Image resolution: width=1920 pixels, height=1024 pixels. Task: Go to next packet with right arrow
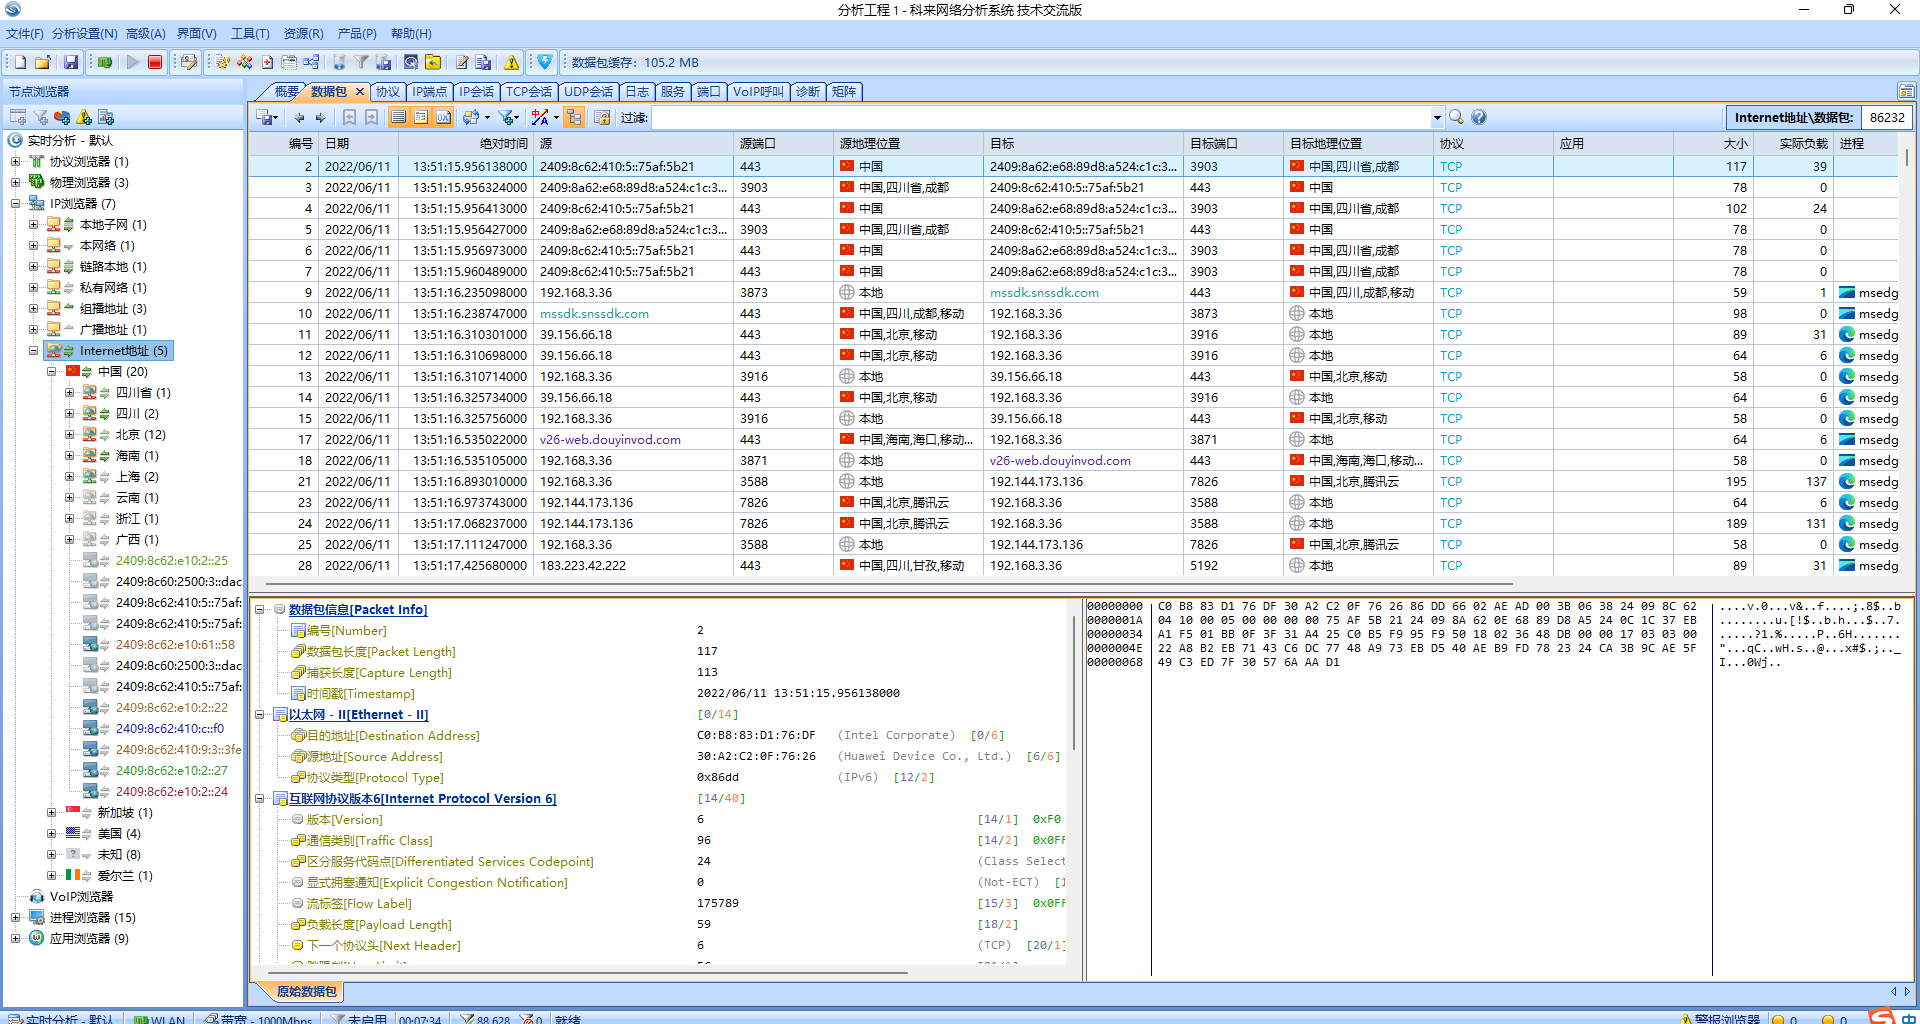coord(320,118)
